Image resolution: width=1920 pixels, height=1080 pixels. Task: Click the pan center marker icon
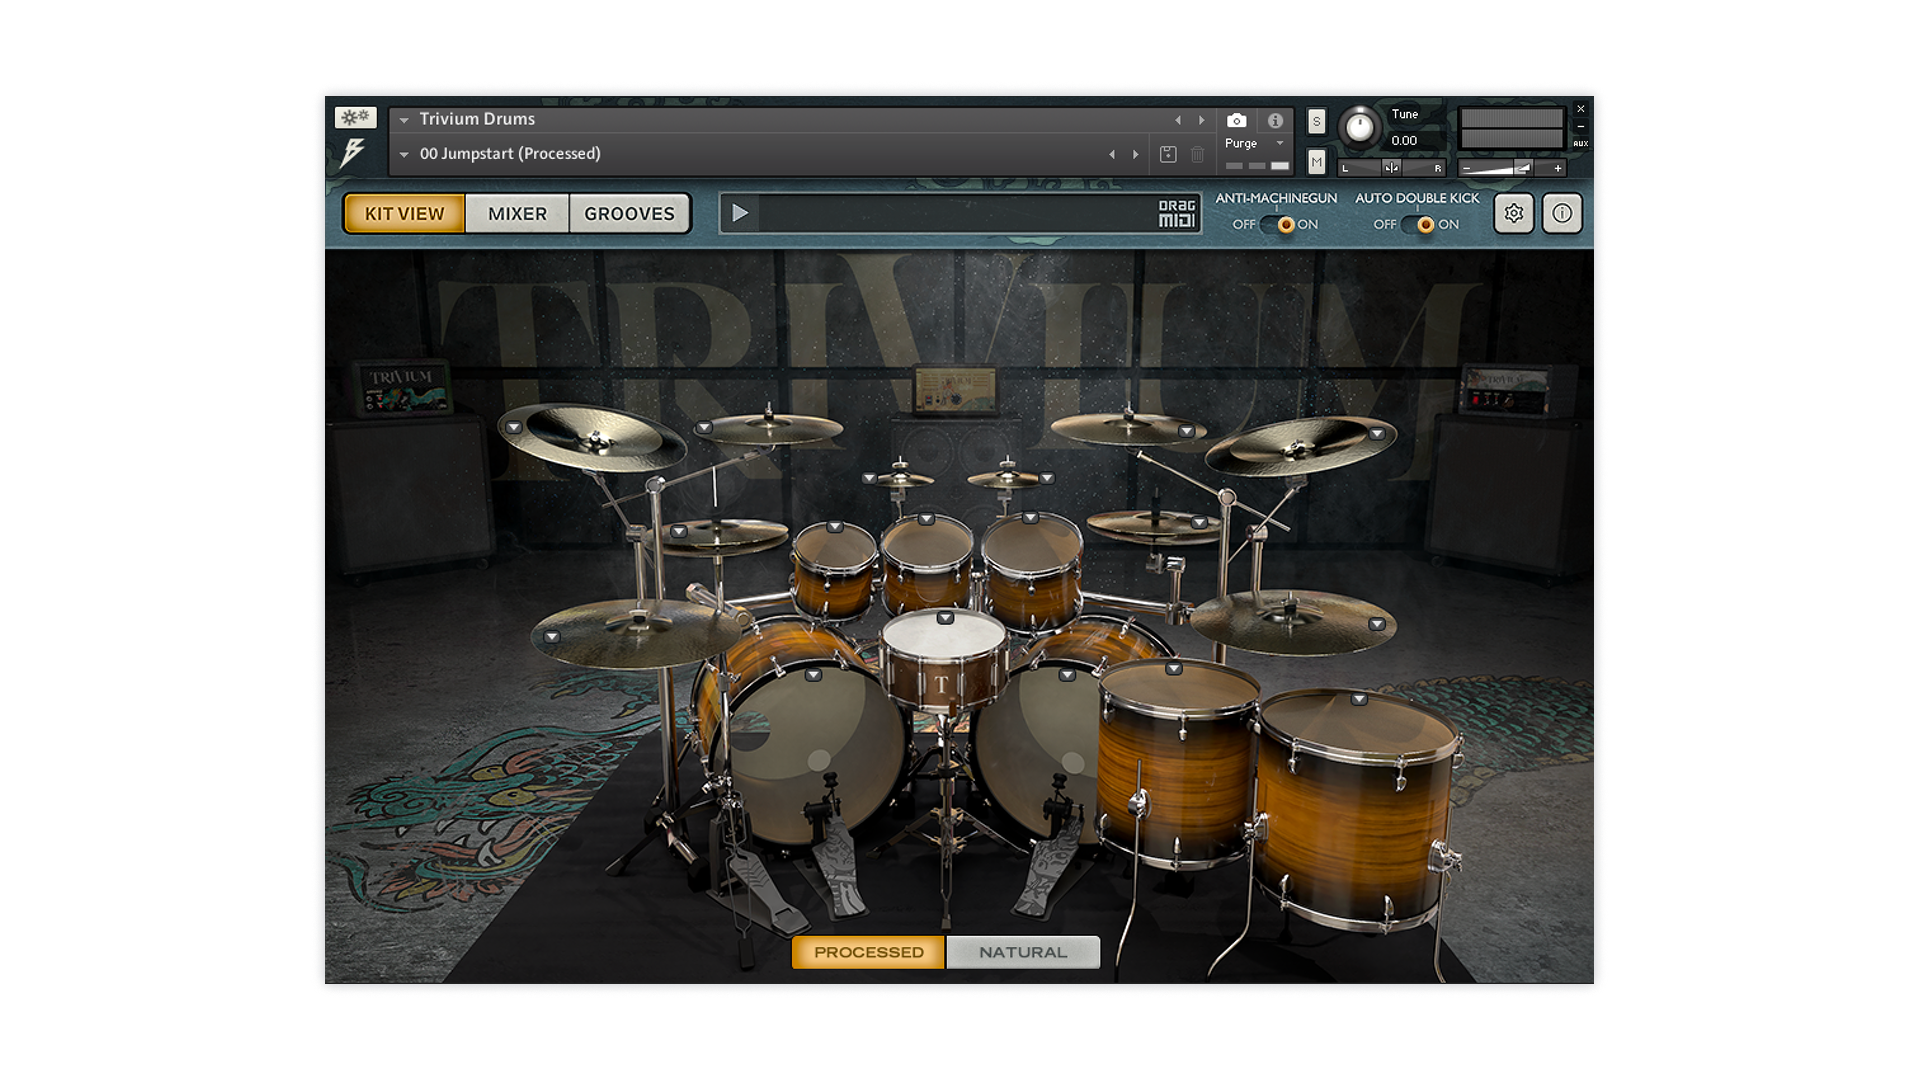click(1391, 168)
